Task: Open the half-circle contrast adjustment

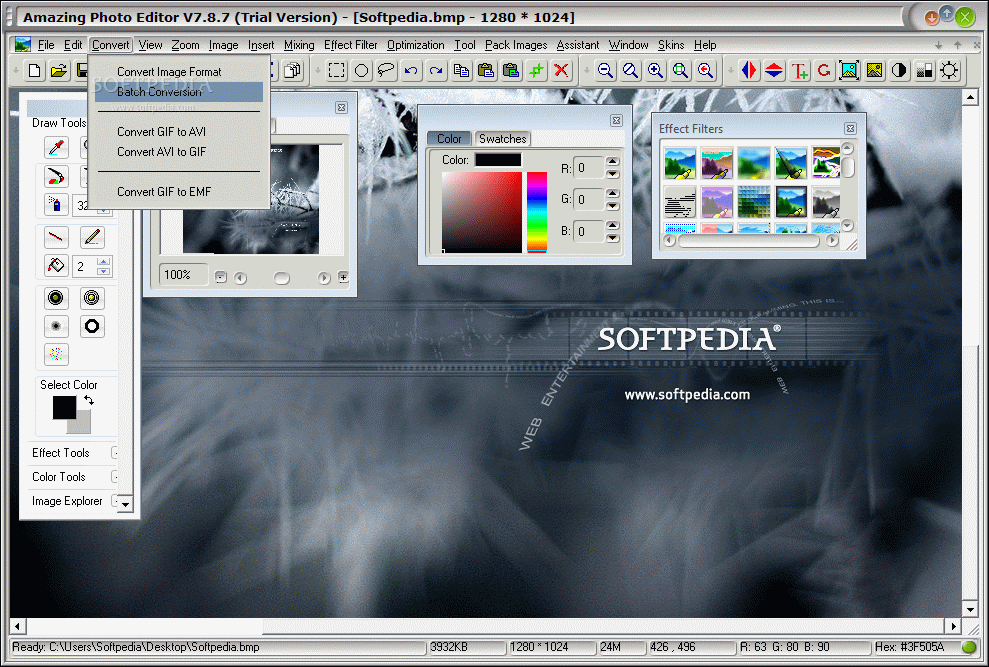Action: (x=899, y=70)
